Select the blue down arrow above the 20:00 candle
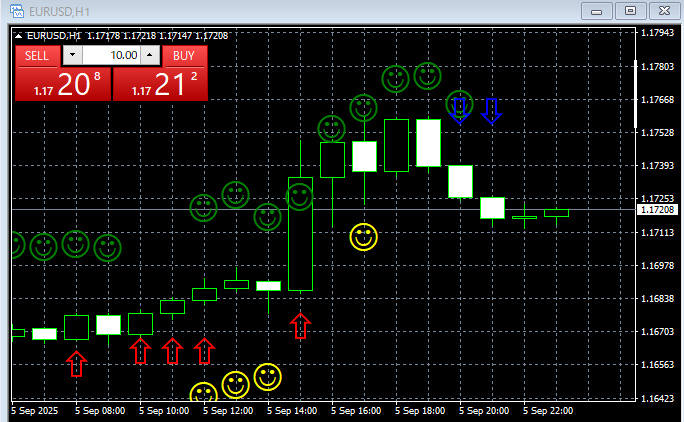Image resolution: width=684 pixels, height=422 pixels. (x=459, y=111)
